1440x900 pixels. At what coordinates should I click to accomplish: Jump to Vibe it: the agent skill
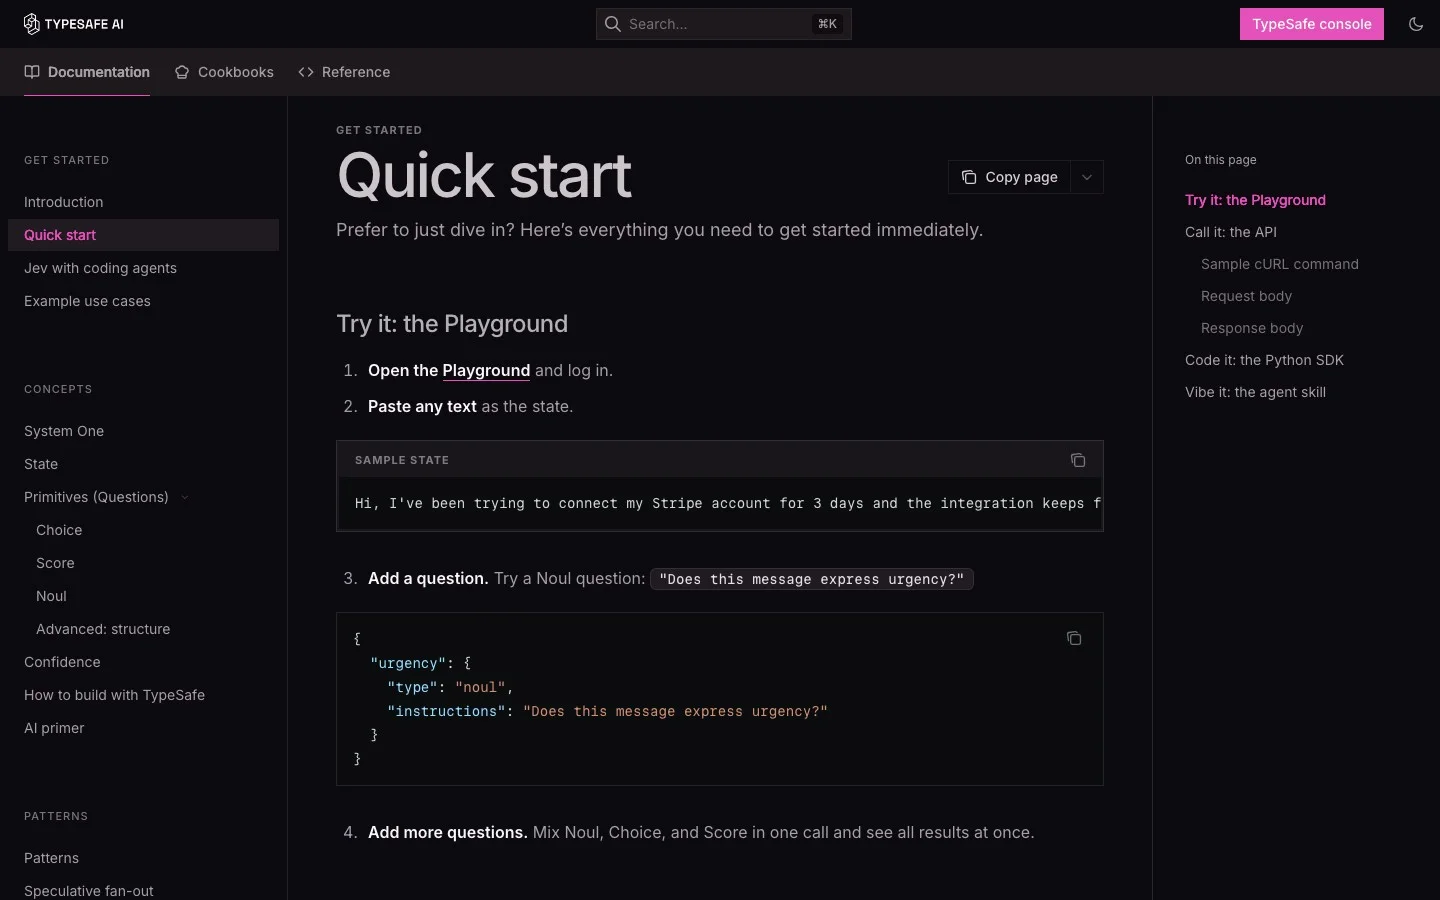[1255, 392]
